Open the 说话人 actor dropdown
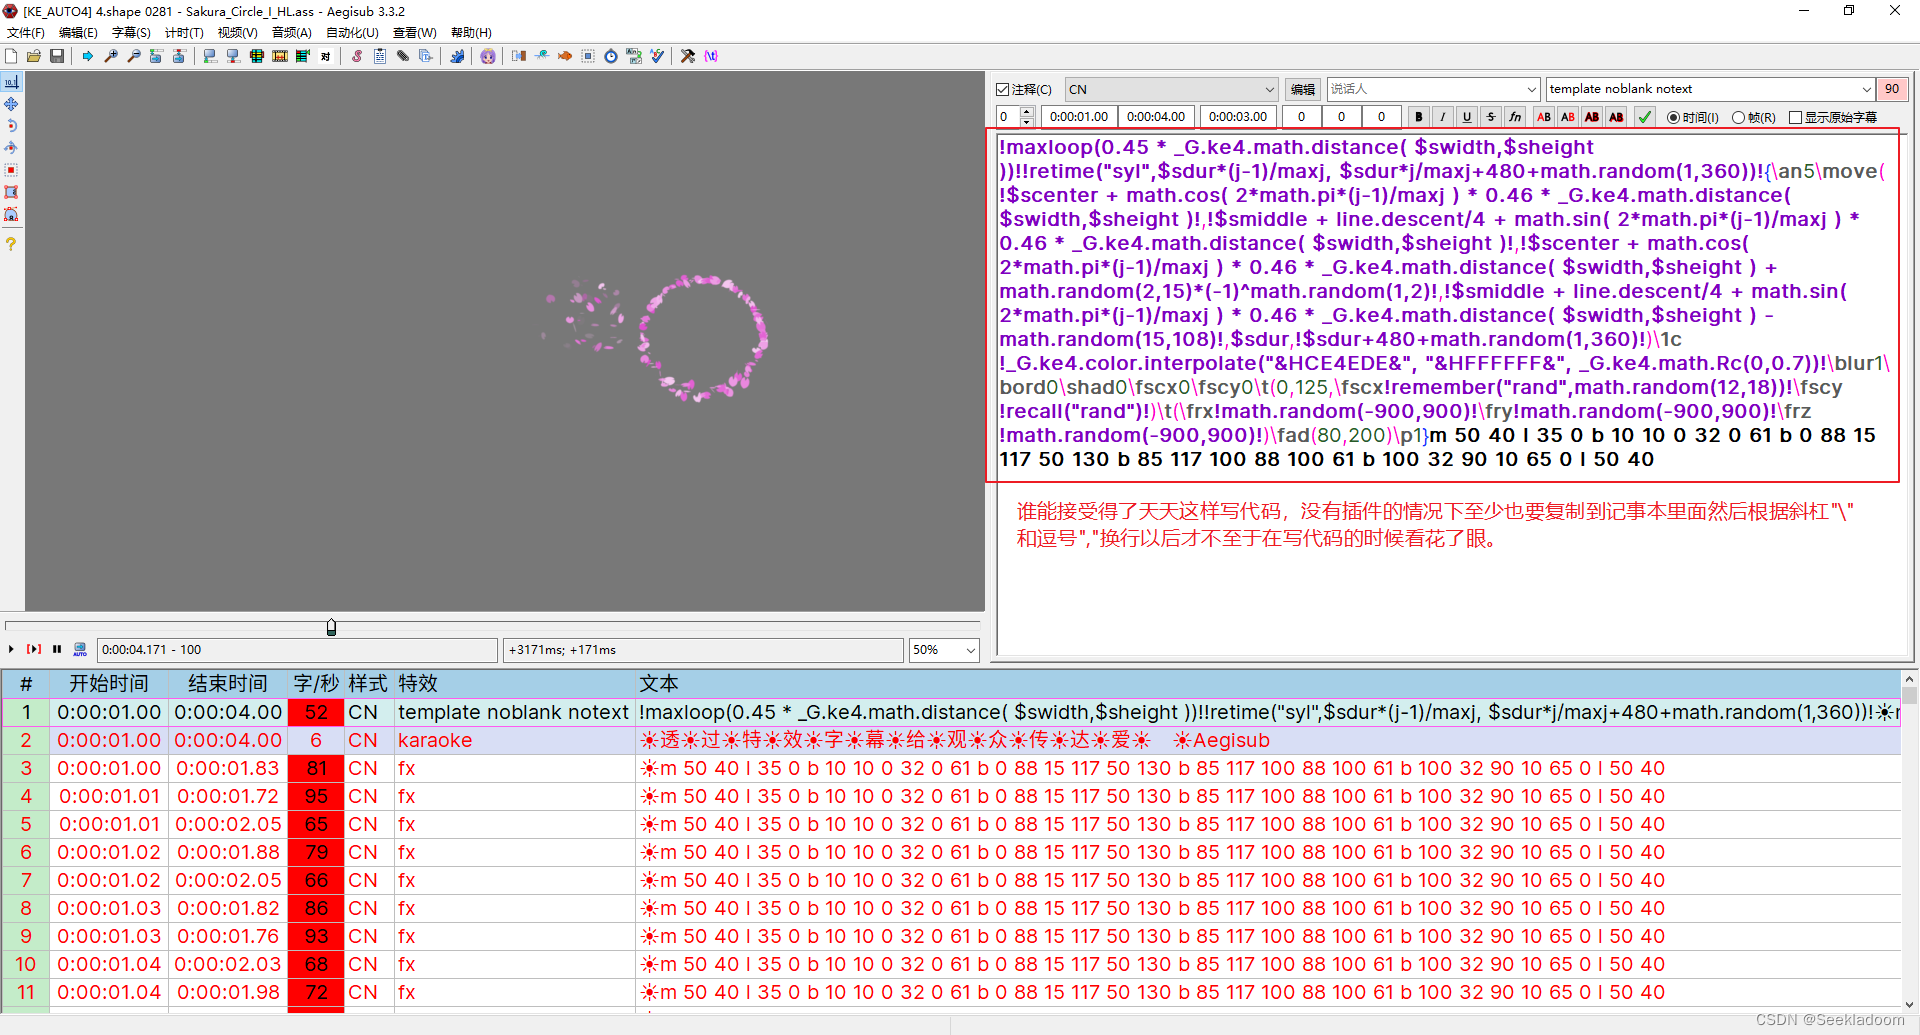 (1433, 89)
